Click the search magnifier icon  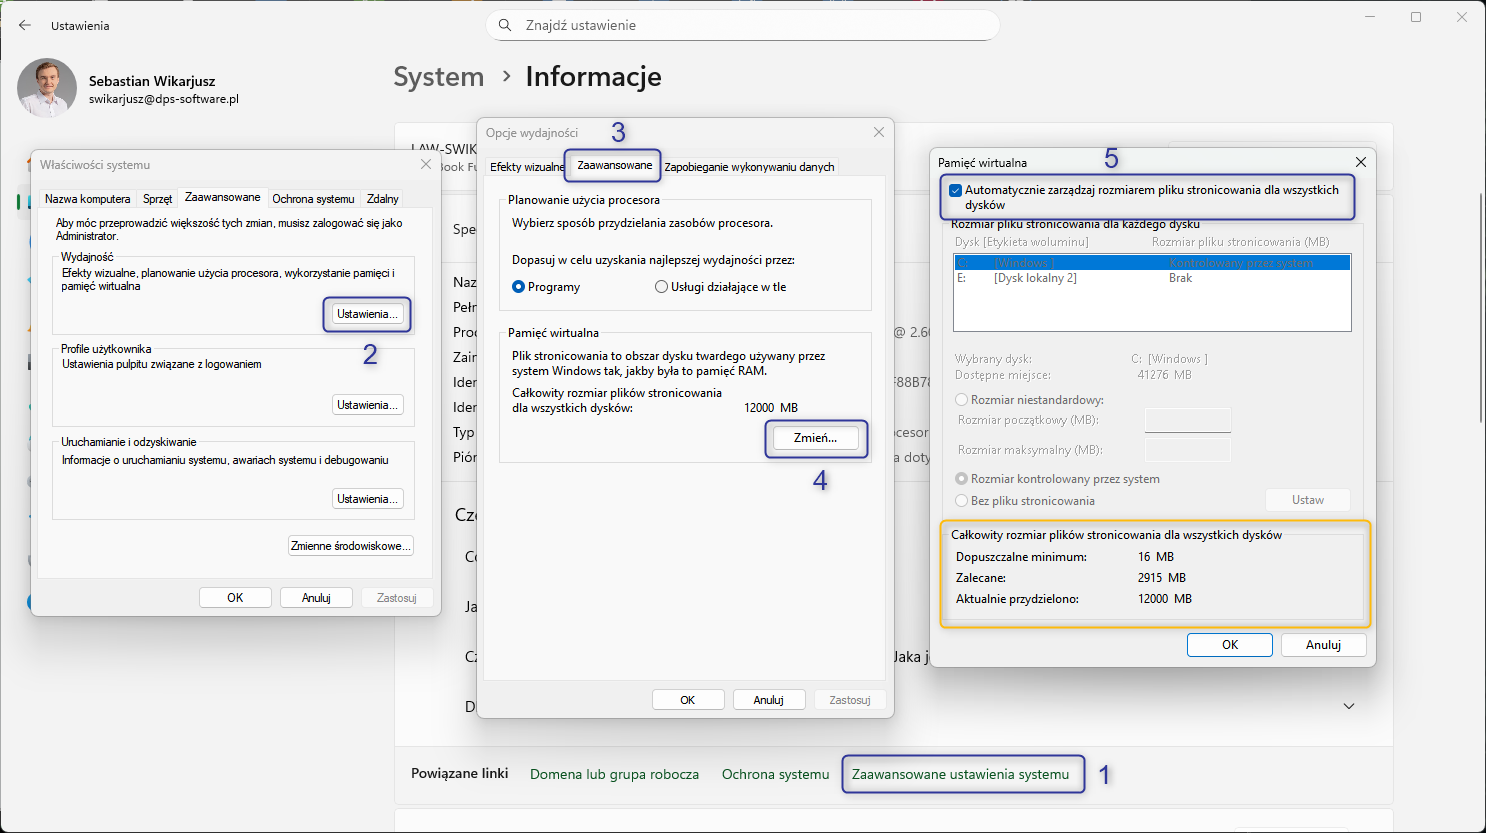[x=505, y=25]
